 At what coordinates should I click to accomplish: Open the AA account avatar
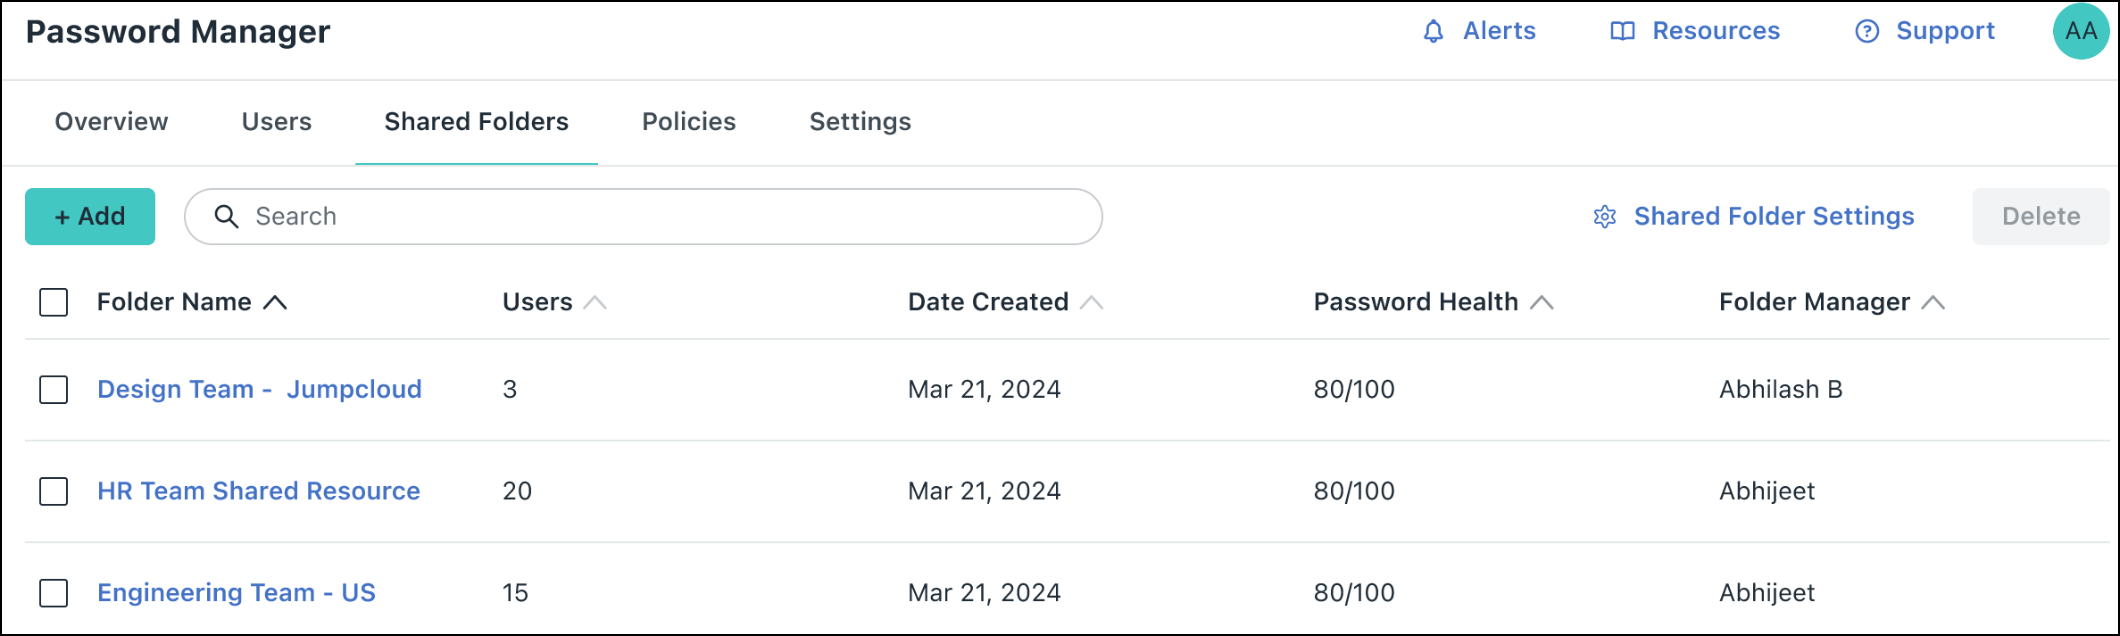pyautogui.click(x=2081, y=31)
